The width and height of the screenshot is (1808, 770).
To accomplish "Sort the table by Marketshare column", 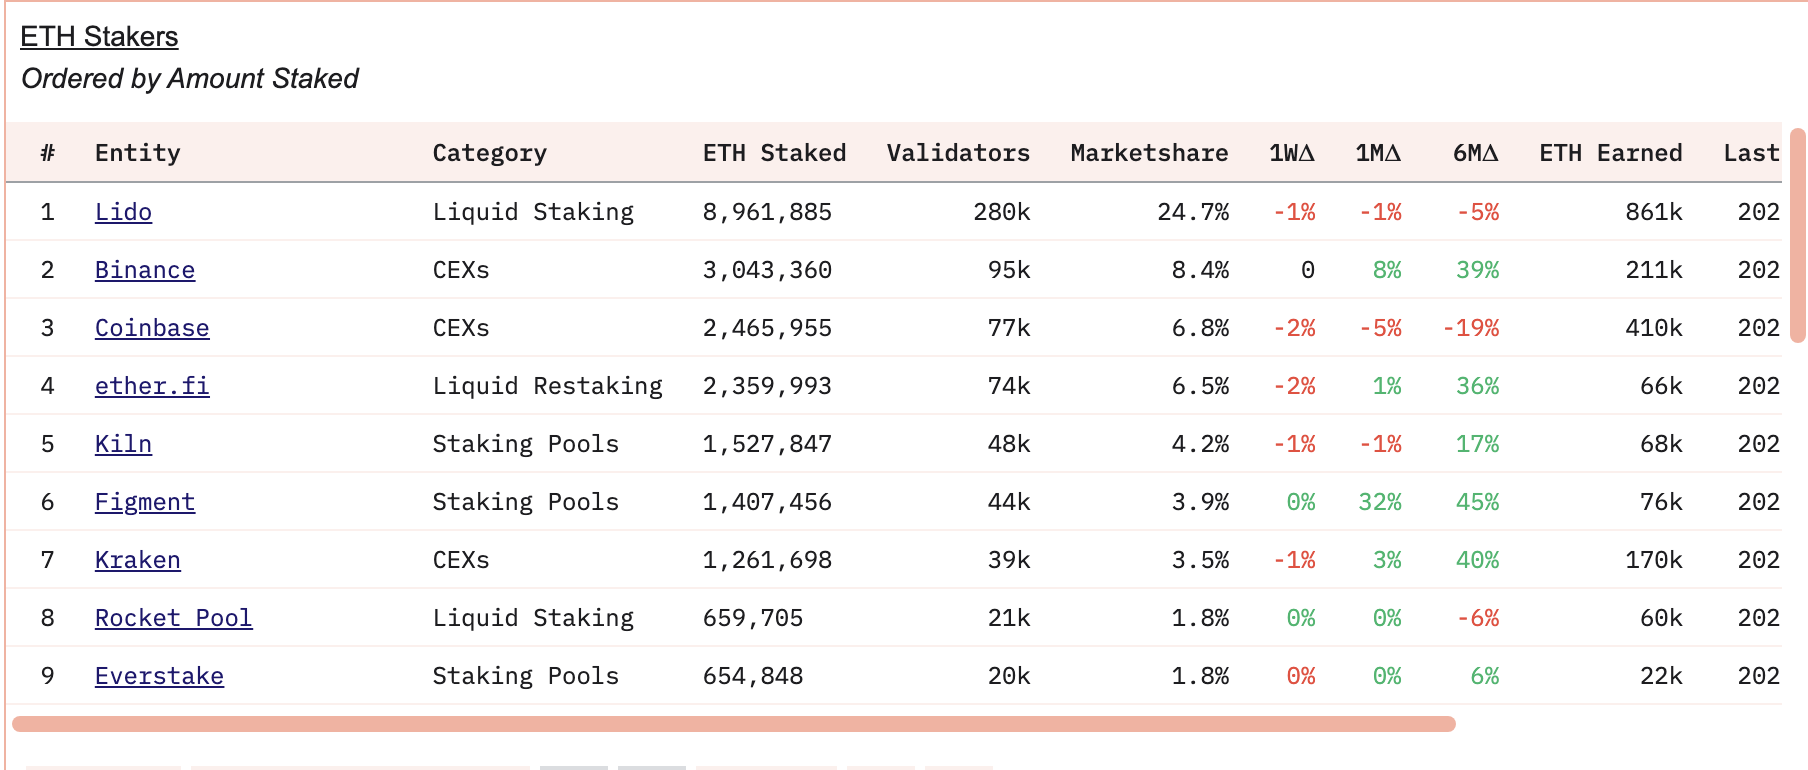I will pyautogui.click(x=1148, y=152).
